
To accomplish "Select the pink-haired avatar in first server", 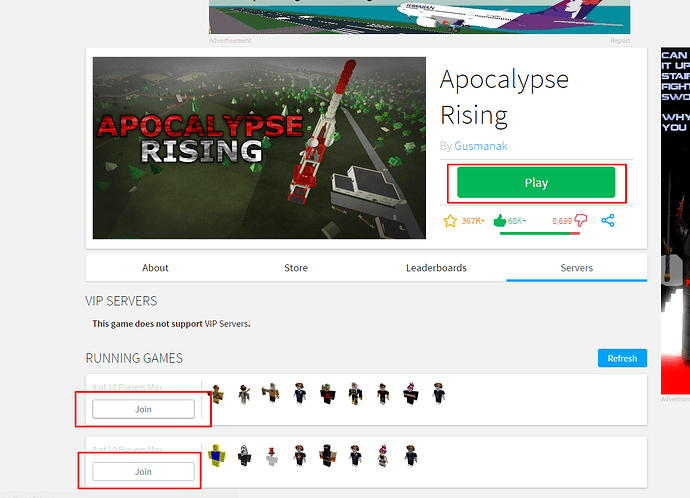I will 411,393.
